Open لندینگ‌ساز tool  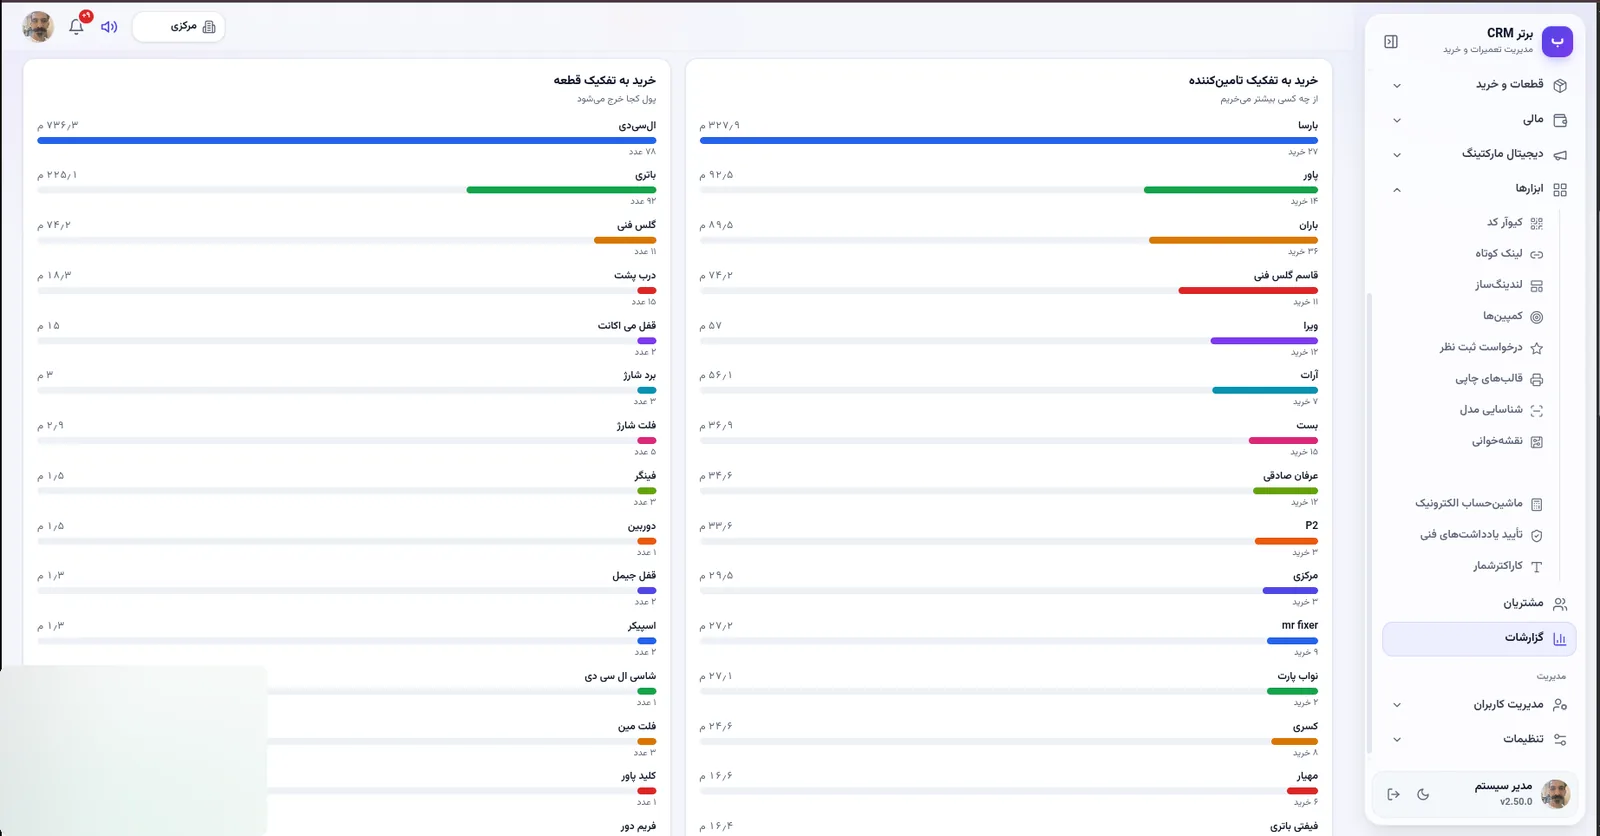[1508, 285]
